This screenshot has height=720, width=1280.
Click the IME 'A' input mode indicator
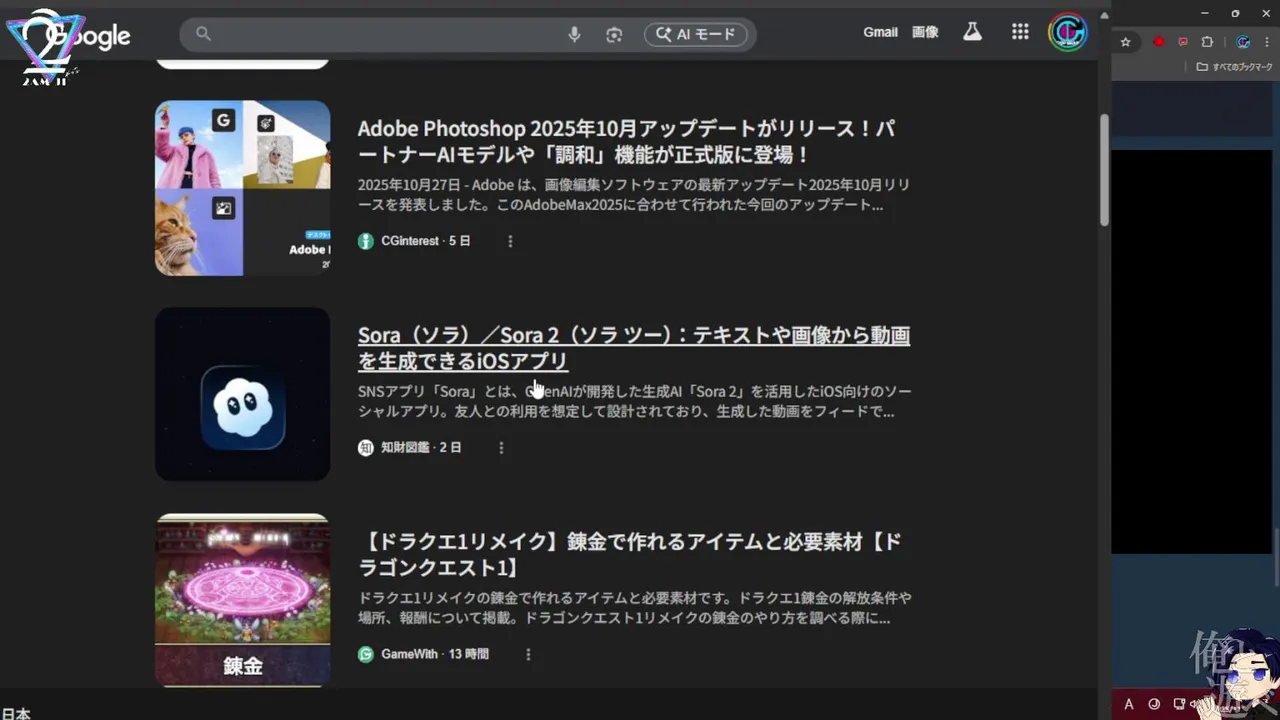click(1129, 704)
